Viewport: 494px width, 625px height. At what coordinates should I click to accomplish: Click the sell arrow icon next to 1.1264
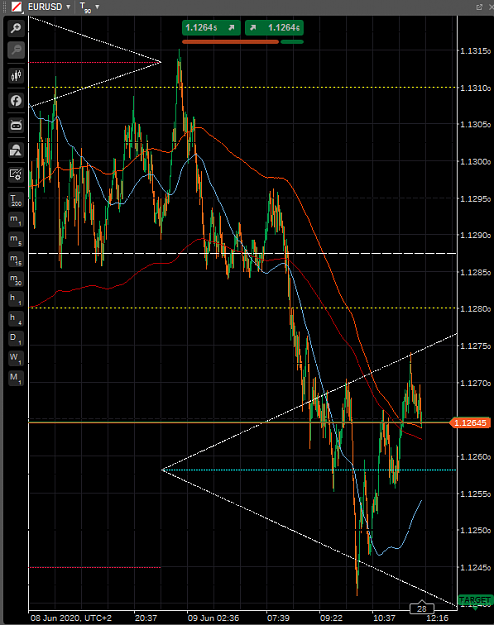coord(231,28)
